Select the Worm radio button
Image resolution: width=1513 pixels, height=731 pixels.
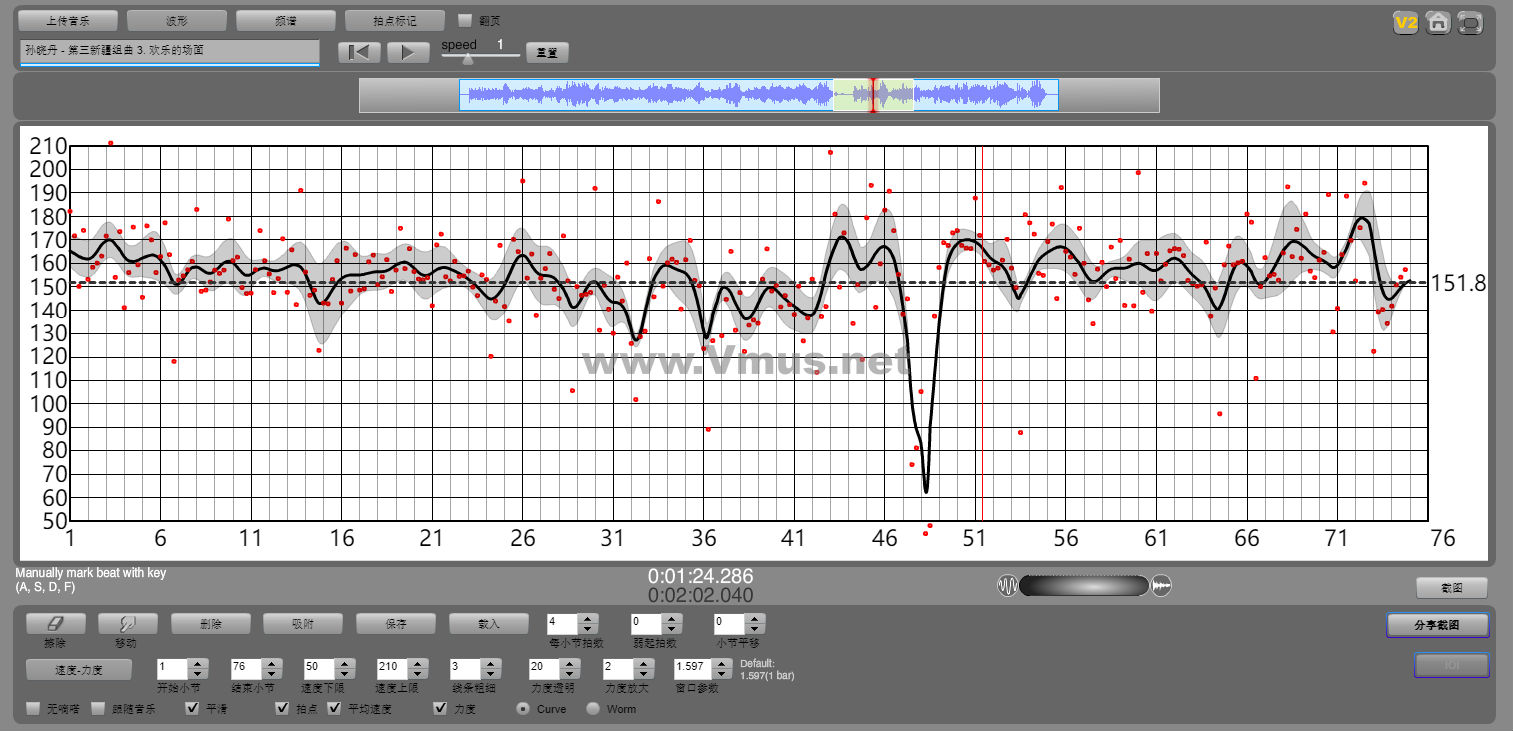coord(593,709)
